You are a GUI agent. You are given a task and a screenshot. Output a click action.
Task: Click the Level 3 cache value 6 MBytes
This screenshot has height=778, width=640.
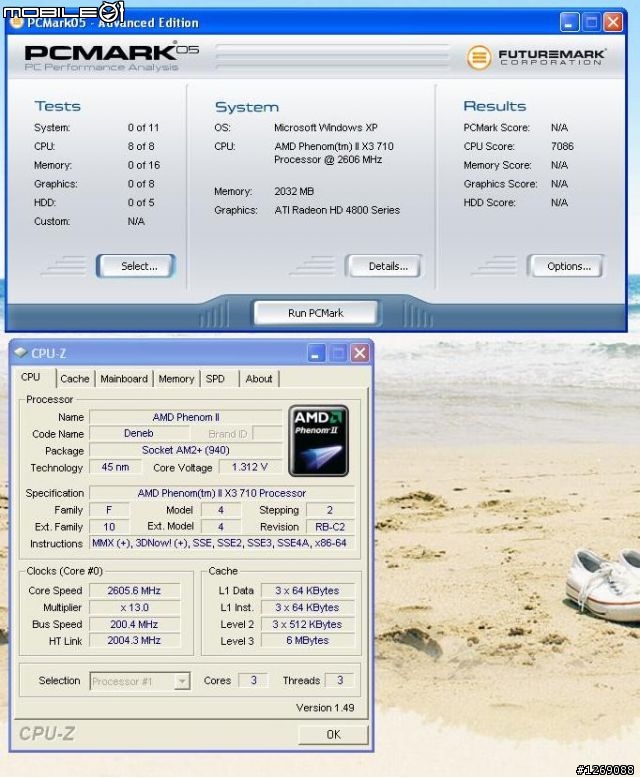point(308,640)
